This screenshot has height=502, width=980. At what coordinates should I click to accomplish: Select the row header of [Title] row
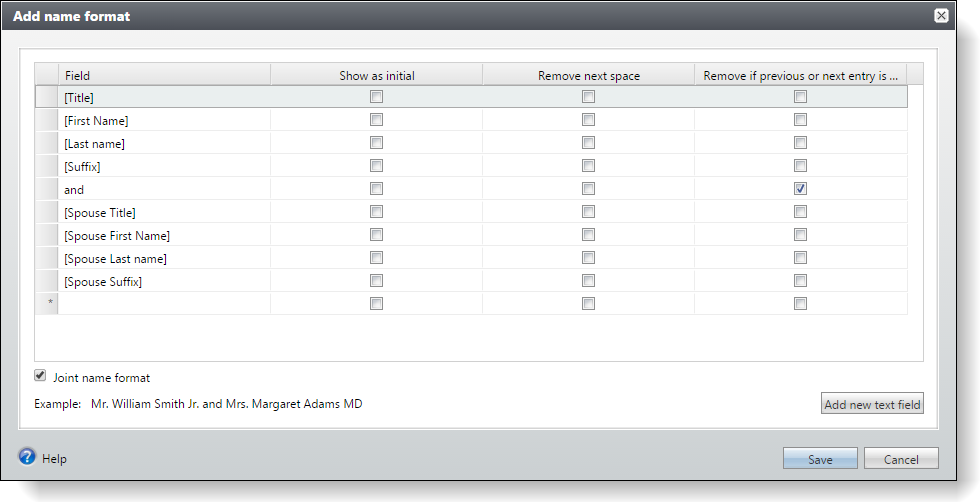coord(46,98)
